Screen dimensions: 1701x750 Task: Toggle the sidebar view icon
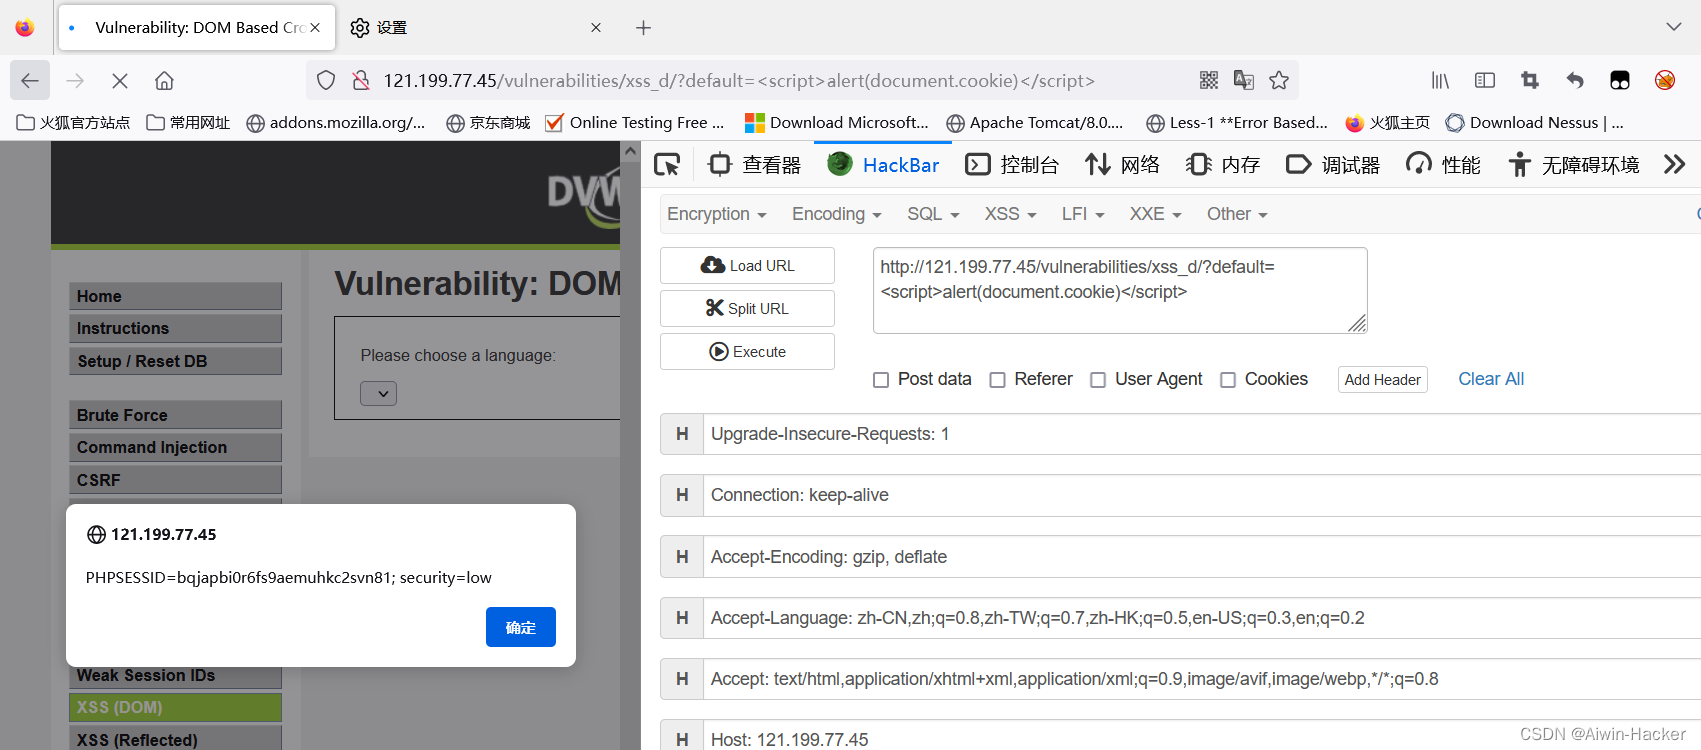(x=1485, y=80)
